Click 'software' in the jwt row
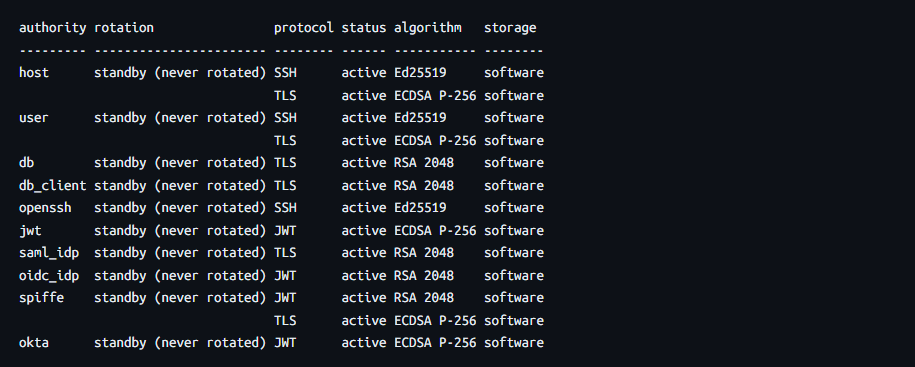Viewport: 915px width, 367px height. (514, 230)
